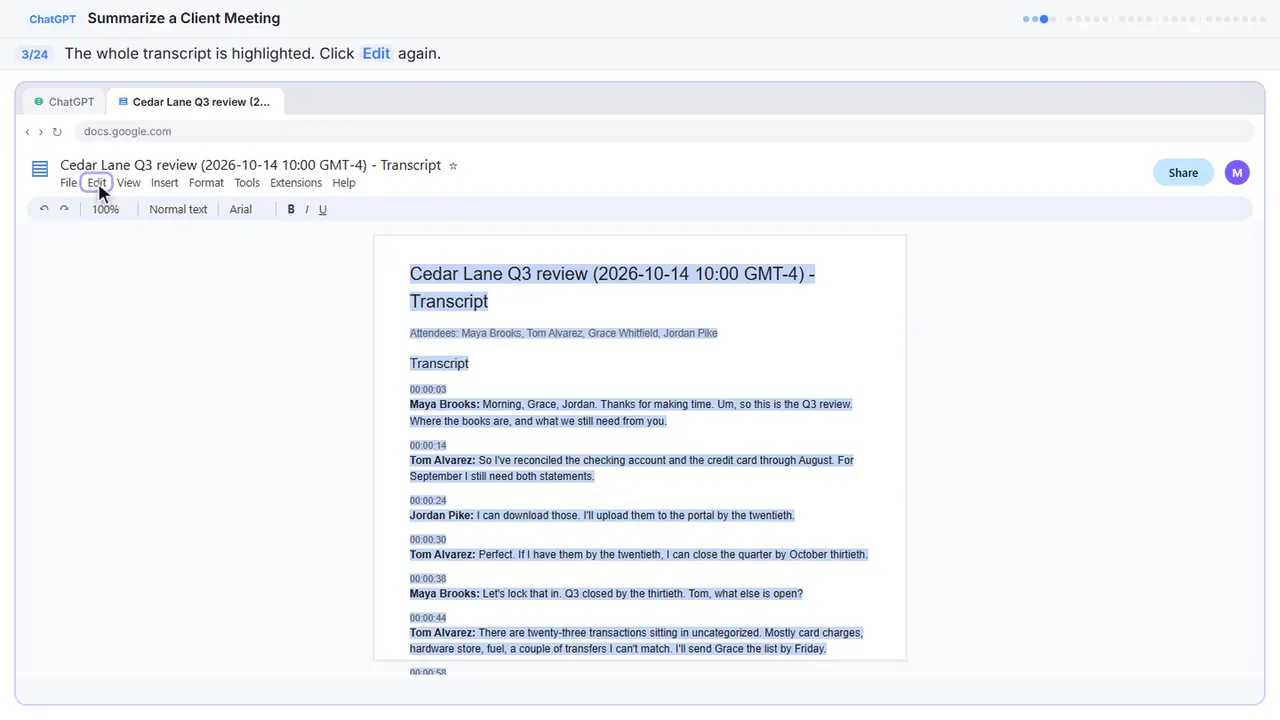Reload the docs.google.com page
The width and height of the screenshot is (1280, 720).
tap(57, 132)
